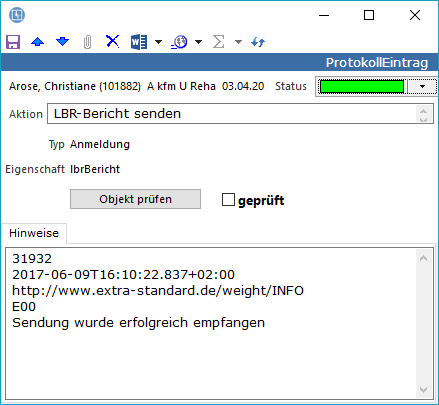Expand the Word icon dropdown arrow
Screen dimensions: 439x405
(x=159, y=42)
